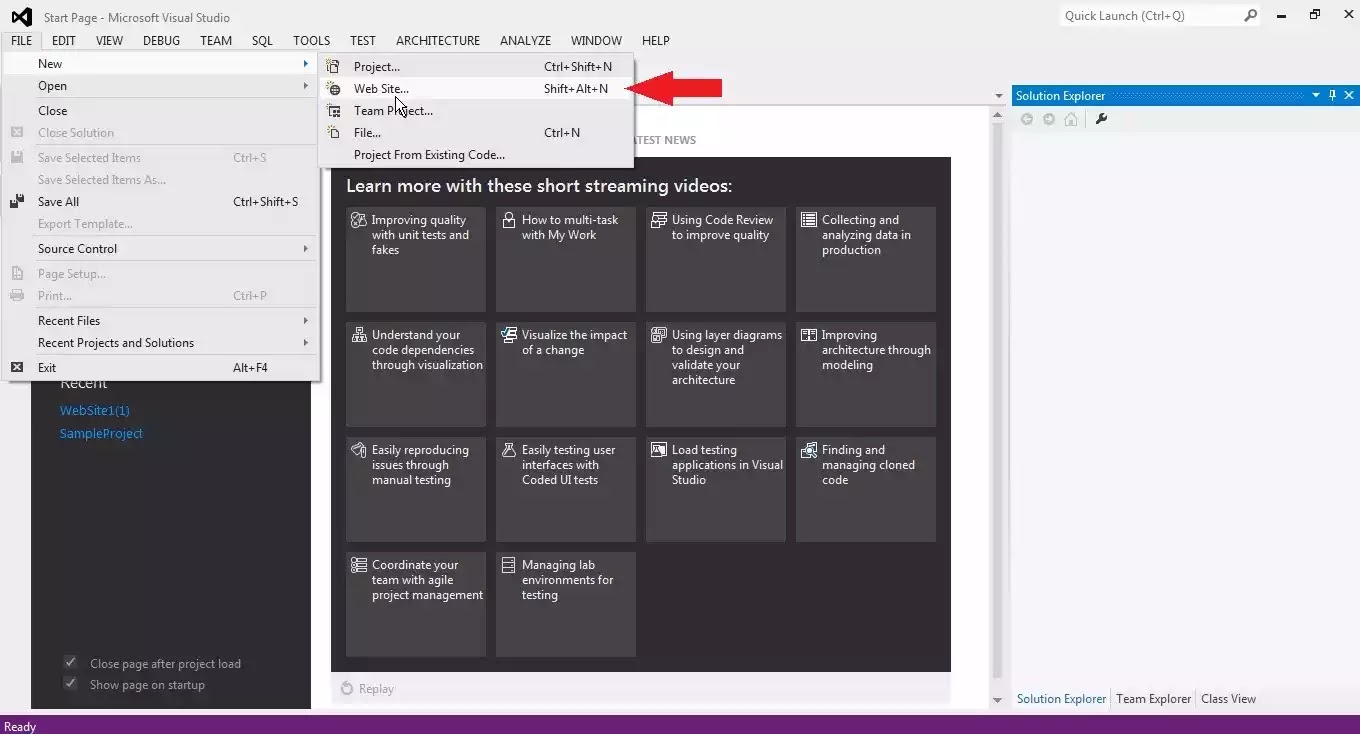
Task: Open the ANALYZE menu
Action: point(525,41)
